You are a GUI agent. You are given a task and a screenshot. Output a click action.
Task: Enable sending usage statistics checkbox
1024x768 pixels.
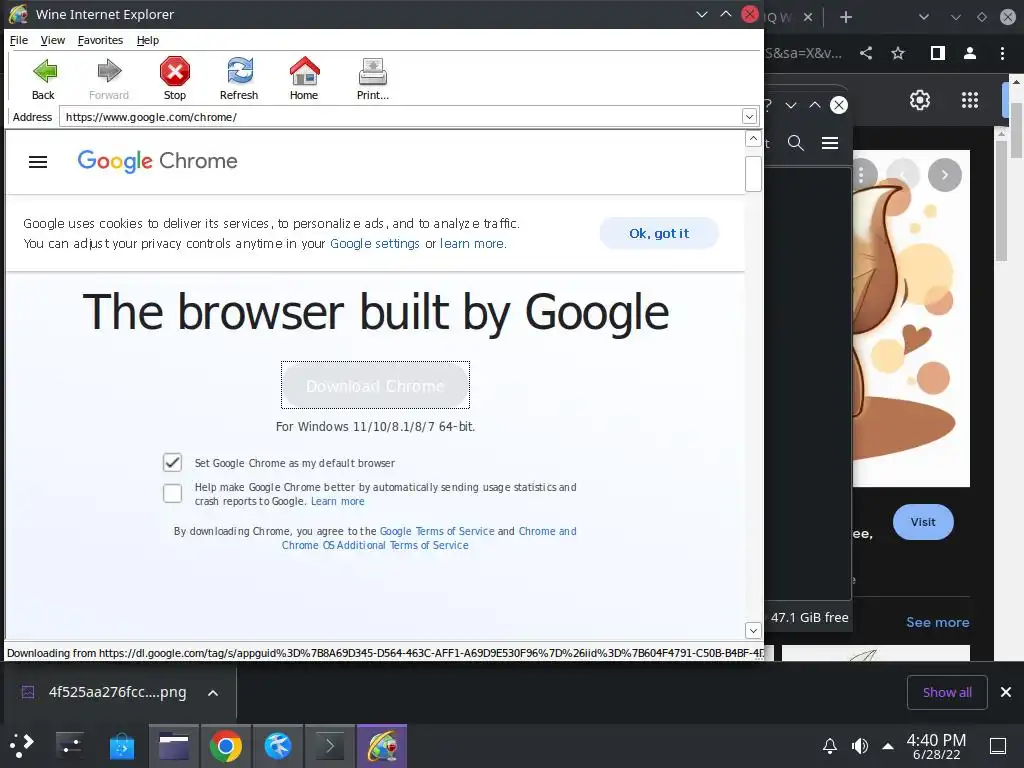point(172,493)
